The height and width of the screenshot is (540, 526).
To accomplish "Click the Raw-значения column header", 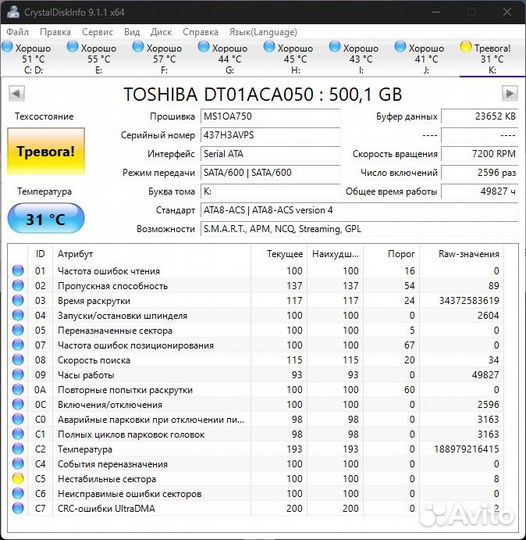I will (x=462, y=254).
